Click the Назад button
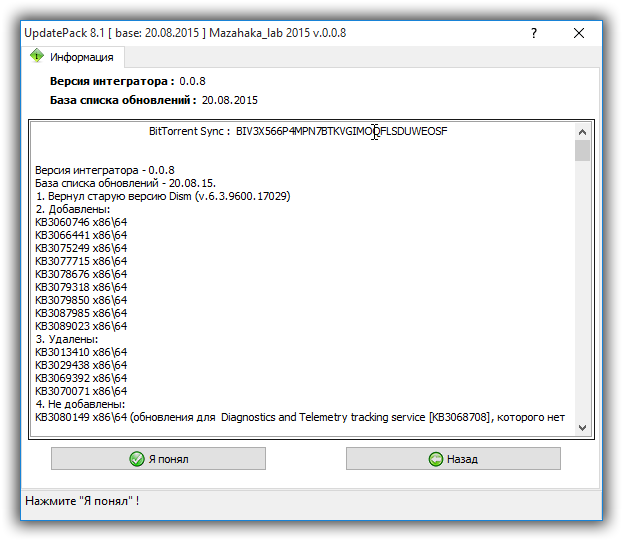The height and width of the screenshot is (541, 623). 453,459
